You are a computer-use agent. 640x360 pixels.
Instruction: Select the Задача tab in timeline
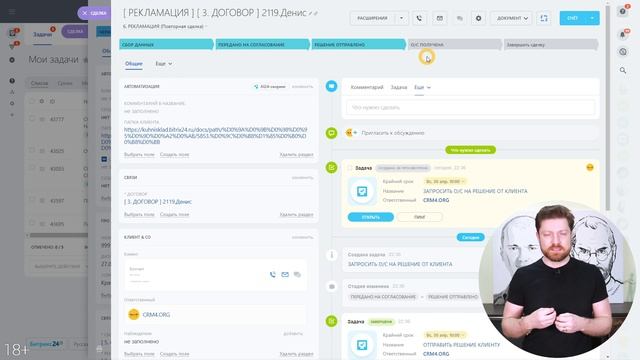click(x=399, y=87)
